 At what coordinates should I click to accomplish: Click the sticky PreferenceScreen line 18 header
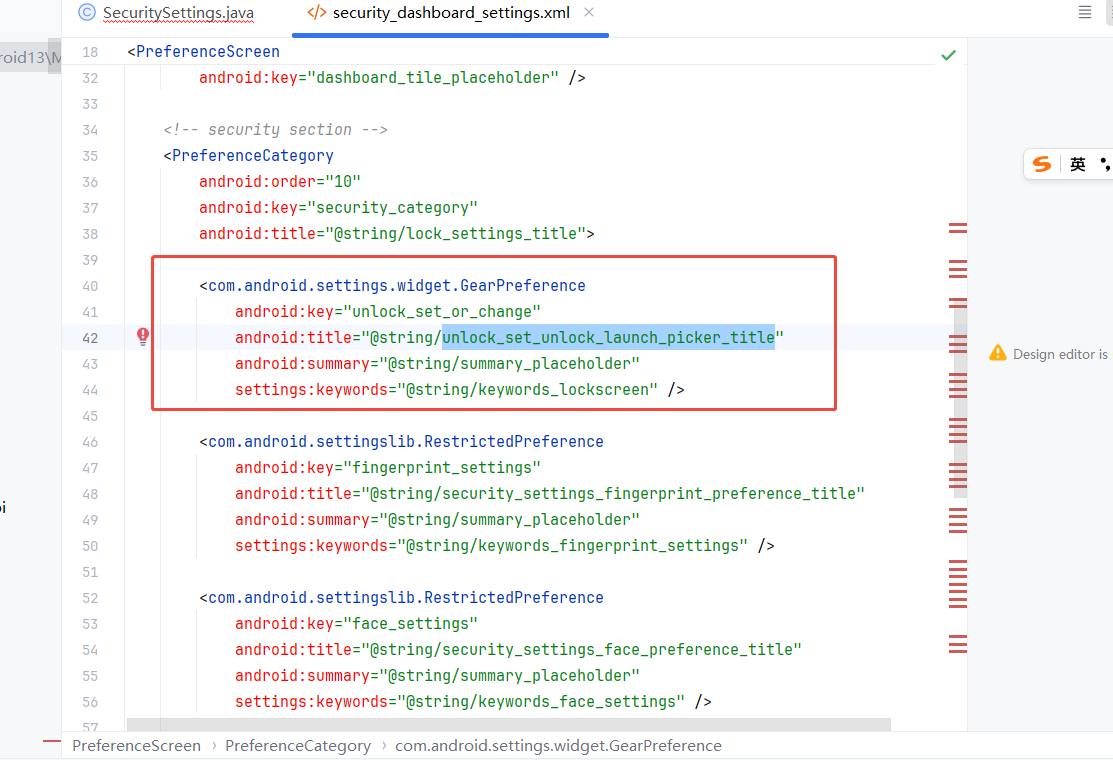(x=203, y=52)
